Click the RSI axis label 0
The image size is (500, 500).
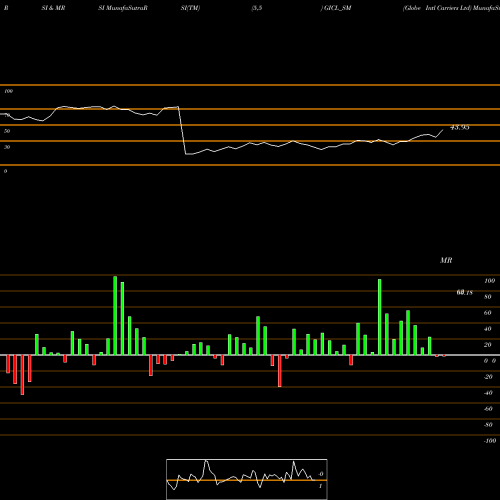click(x=5, y=171)
